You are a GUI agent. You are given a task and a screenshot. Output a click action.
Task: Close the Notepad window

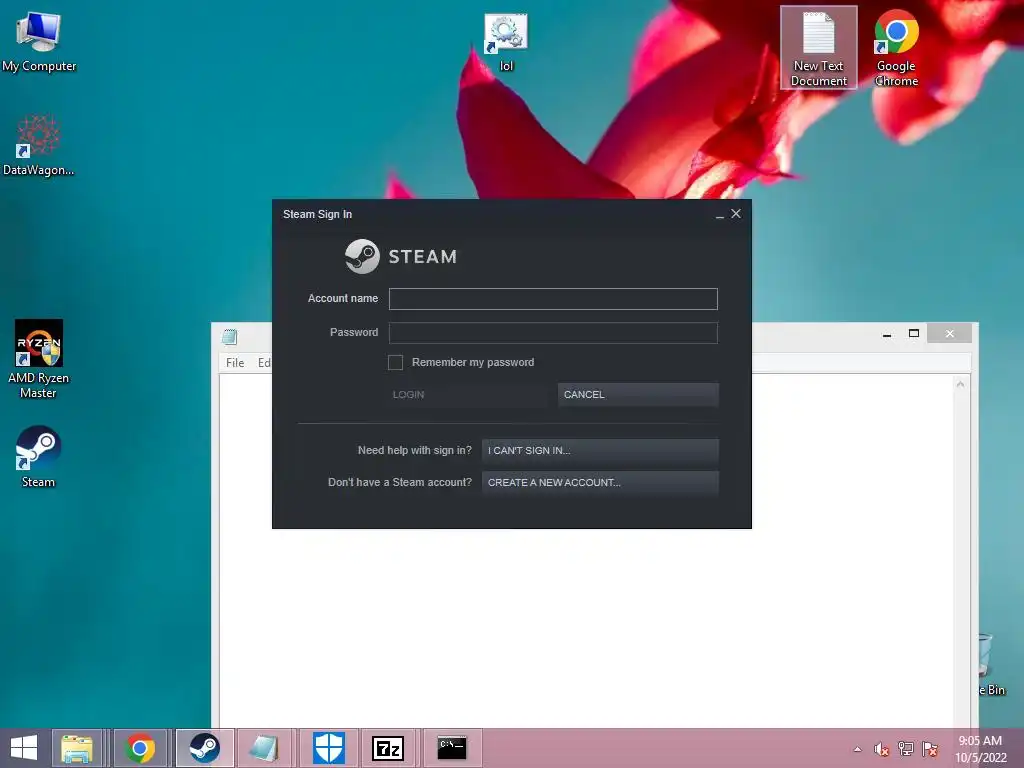pos(950,334)
